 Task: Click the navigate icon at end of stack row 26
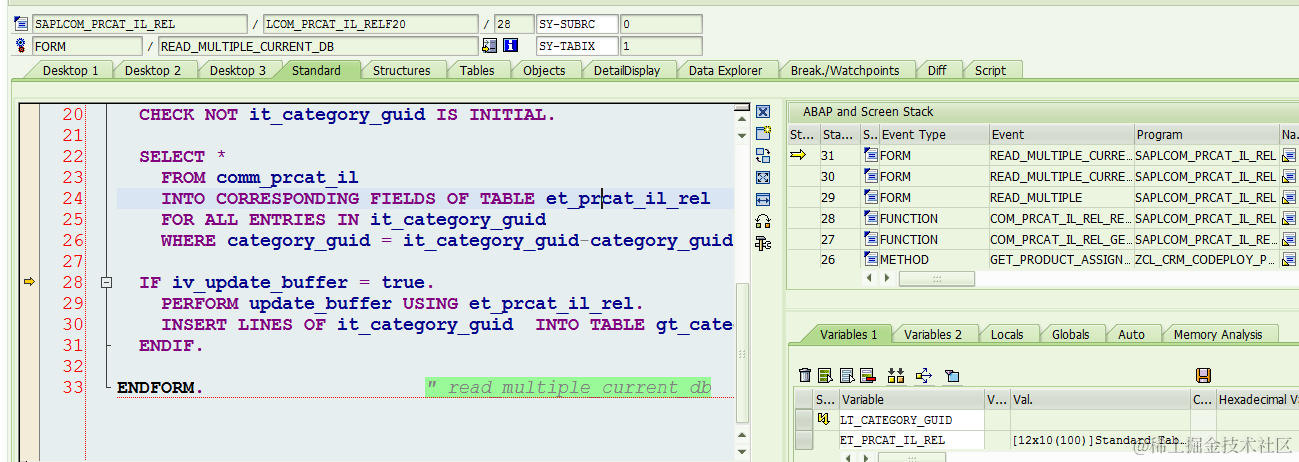pyautogui.click(x=1288, y=260)
